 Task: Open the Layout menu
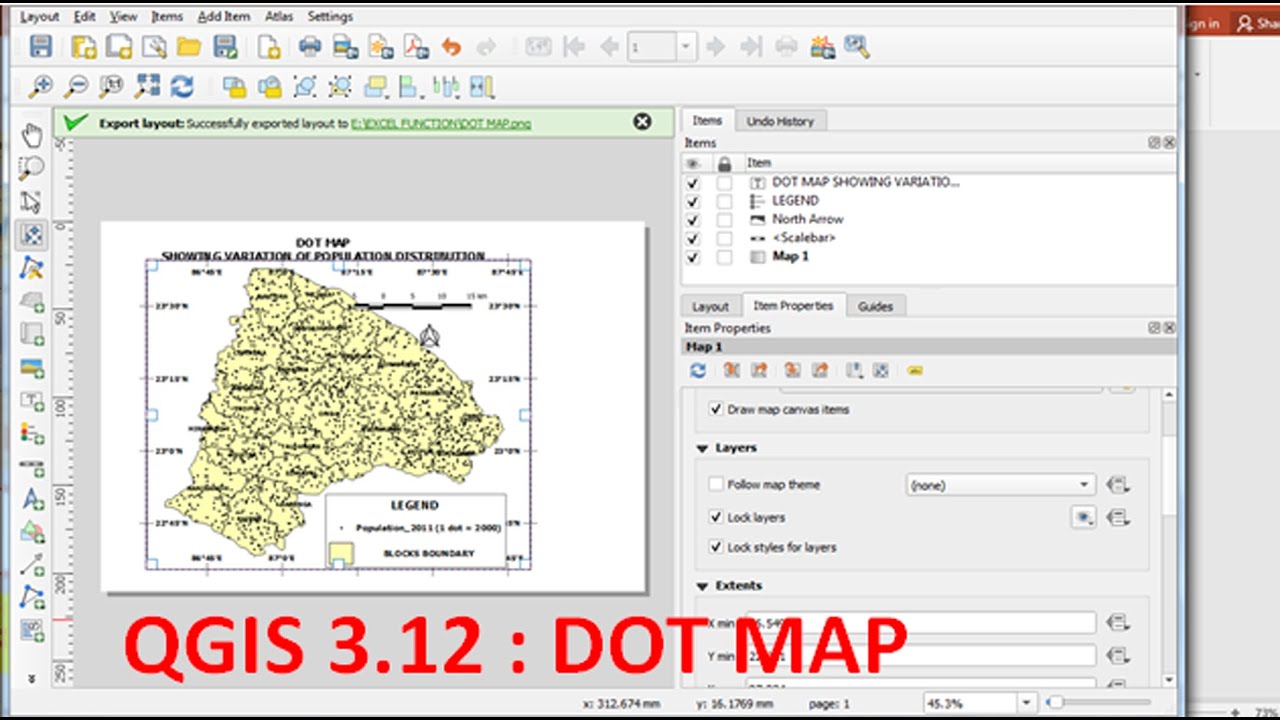[40, 17]
